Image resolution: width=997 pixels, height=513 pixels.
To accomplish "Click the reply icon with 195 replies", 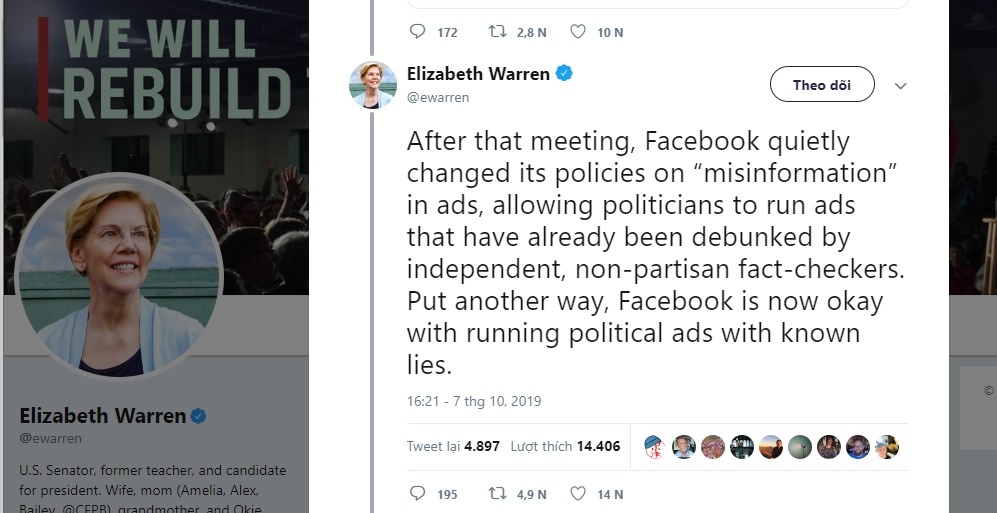I will (x=418, y=494).
